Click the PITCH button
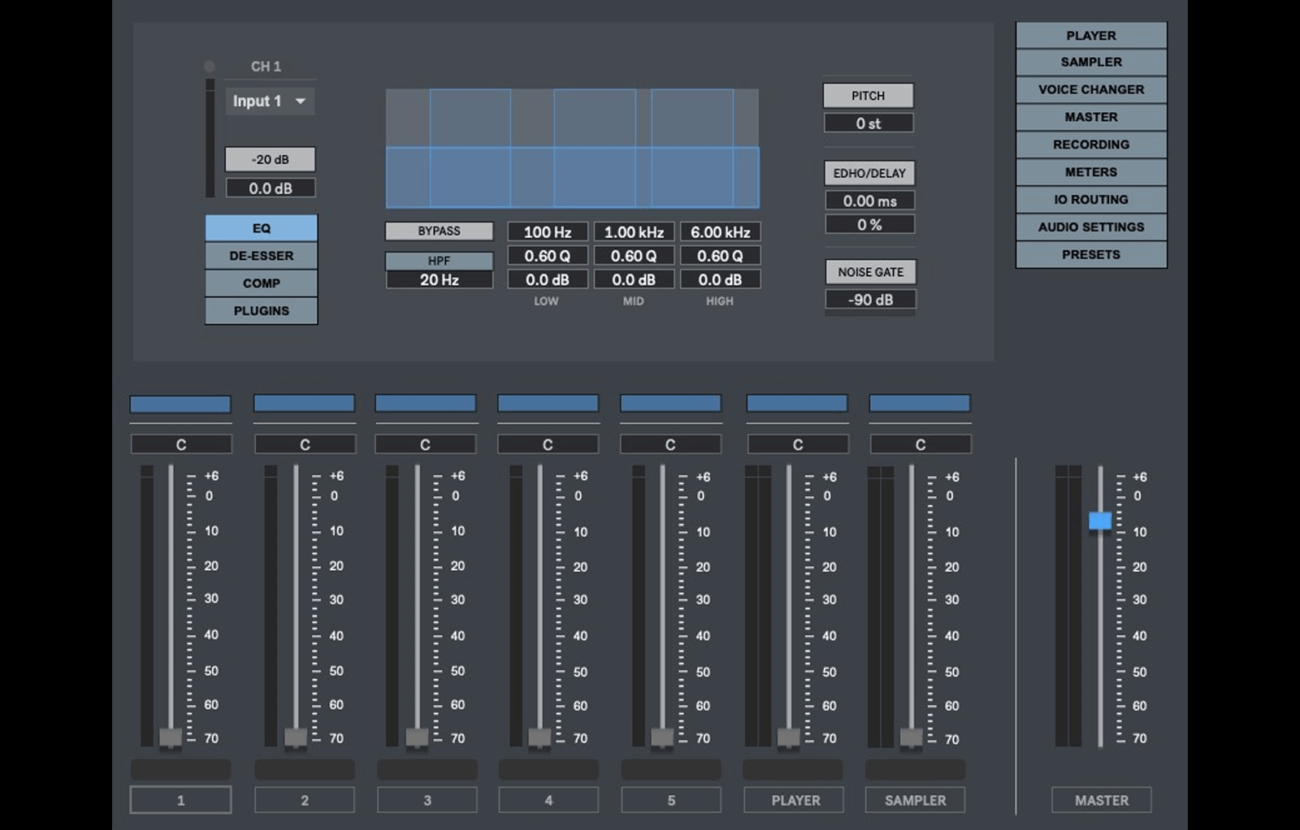 point(868,96)
